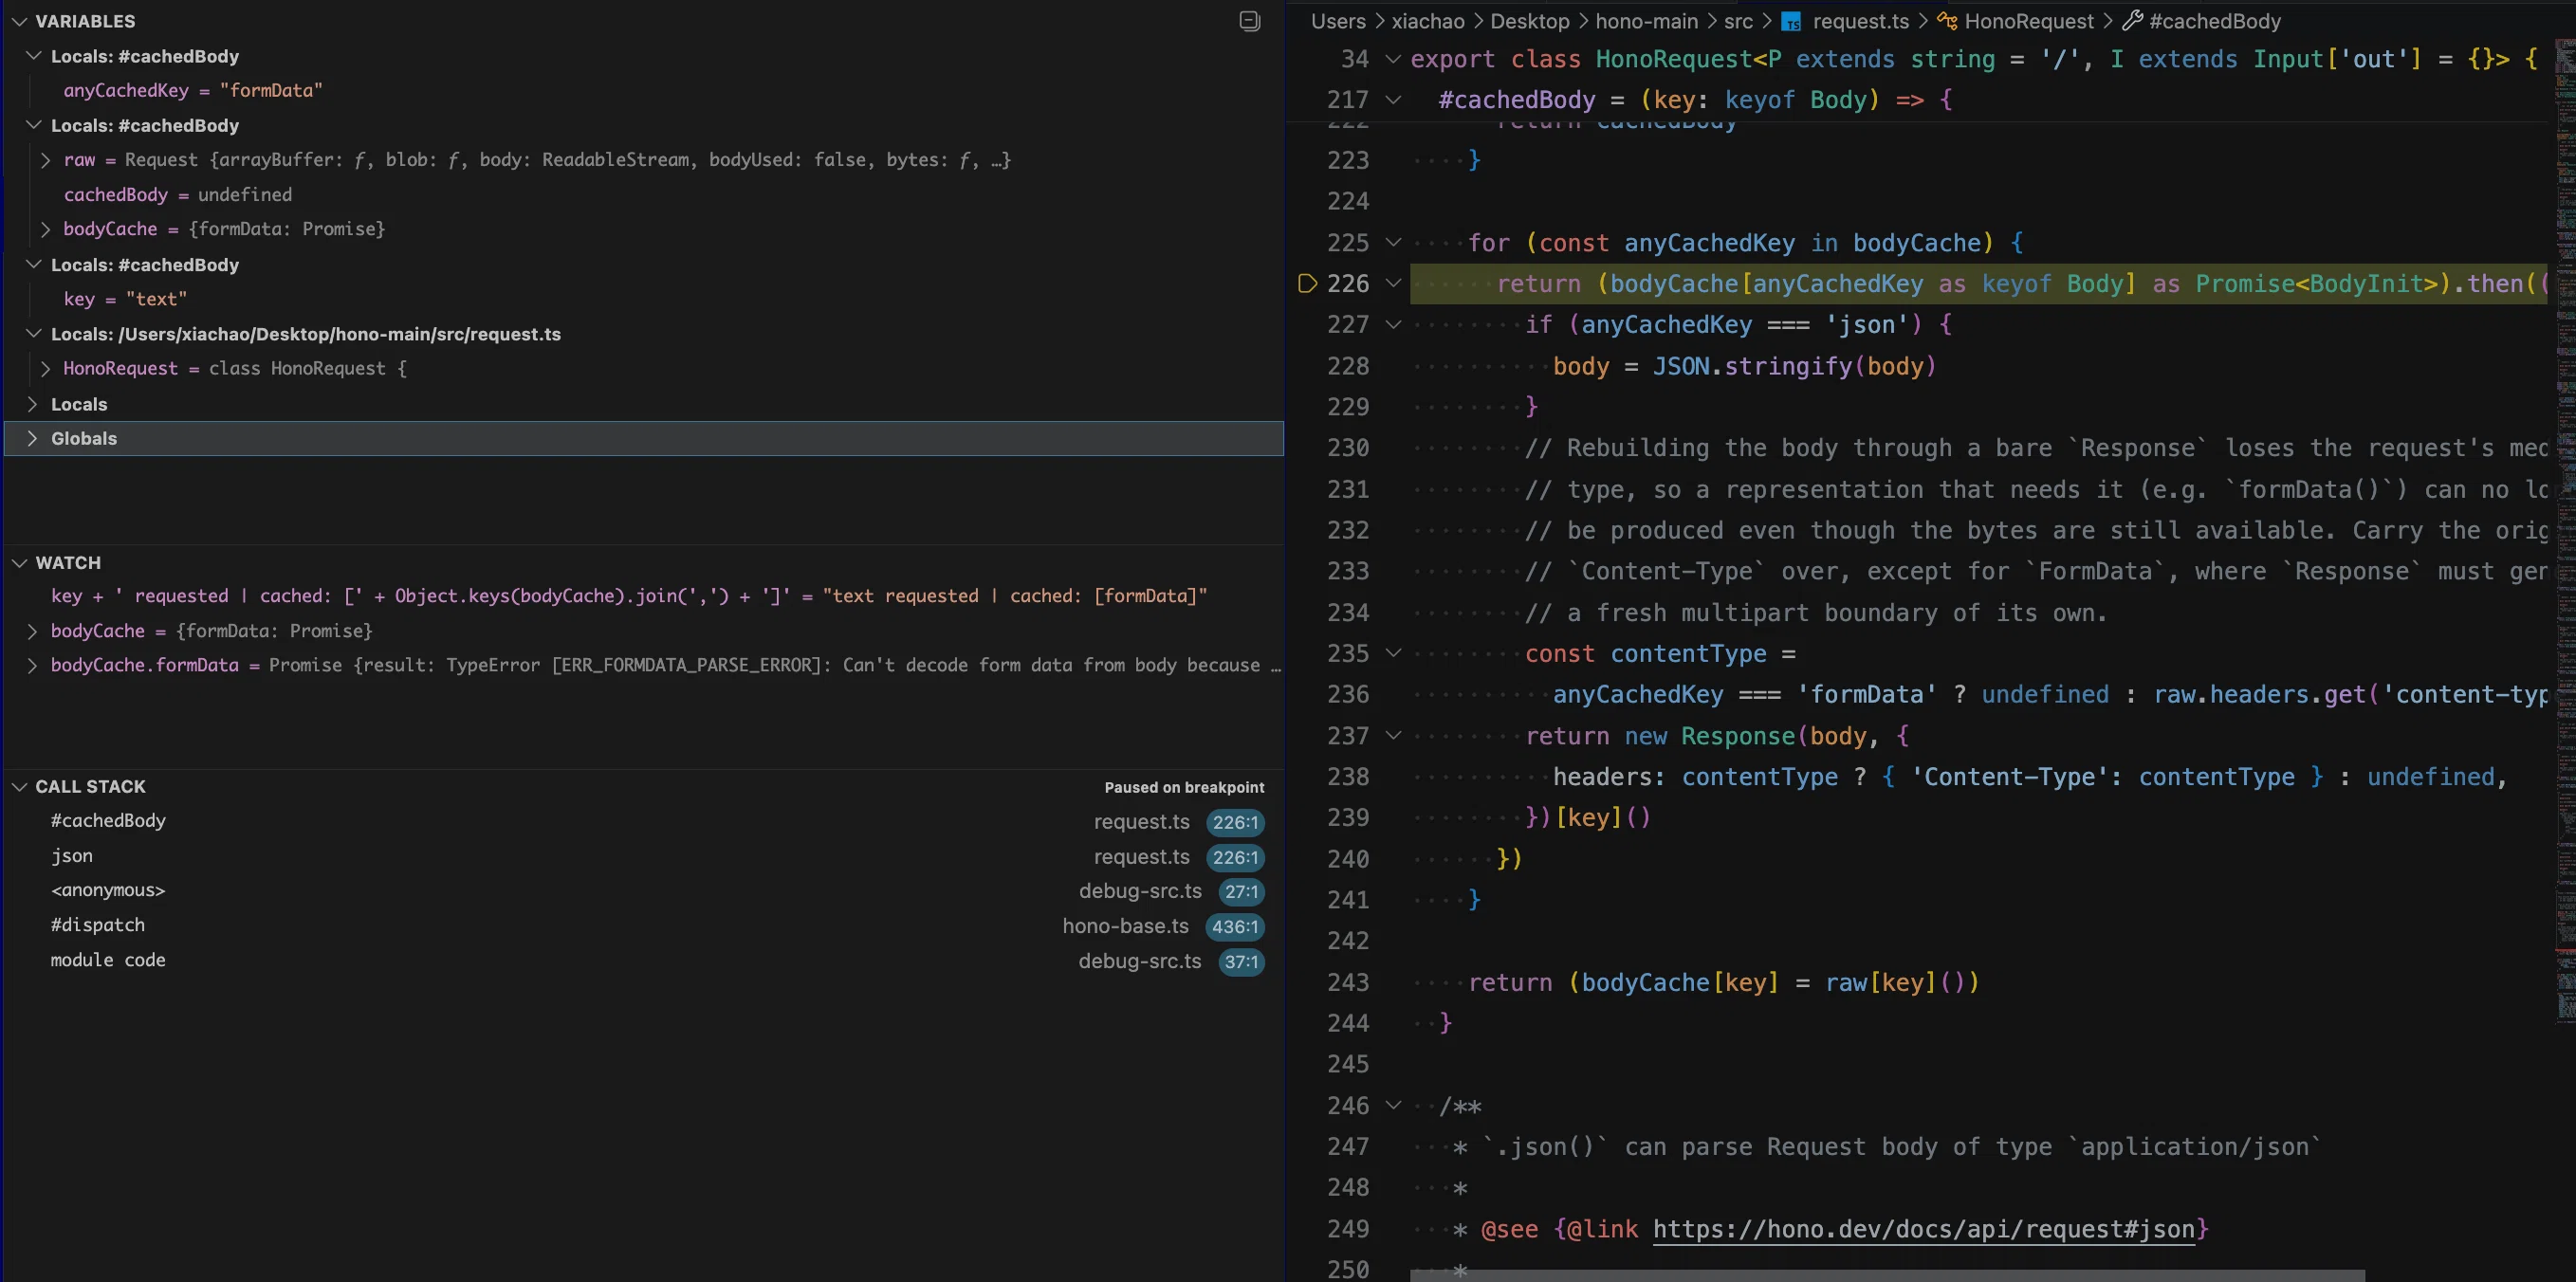Click the breakpoint arrow marker at line 226
The height and width of the screenshot is (1282, 2576).
1307,284
